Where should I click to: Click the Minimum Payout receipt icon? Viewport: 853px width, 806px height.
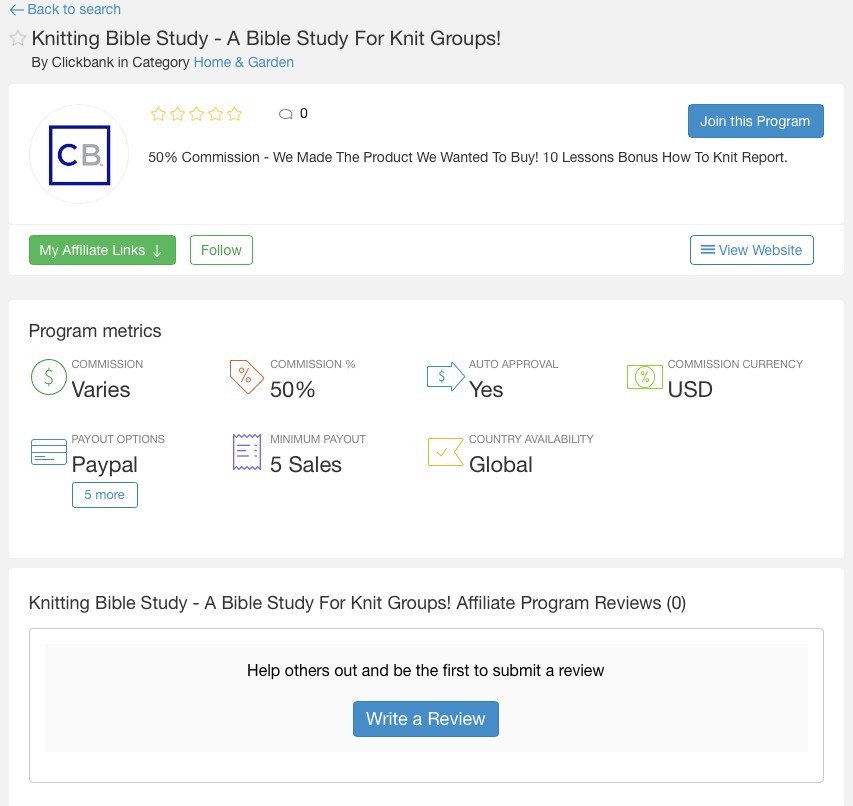247,451
